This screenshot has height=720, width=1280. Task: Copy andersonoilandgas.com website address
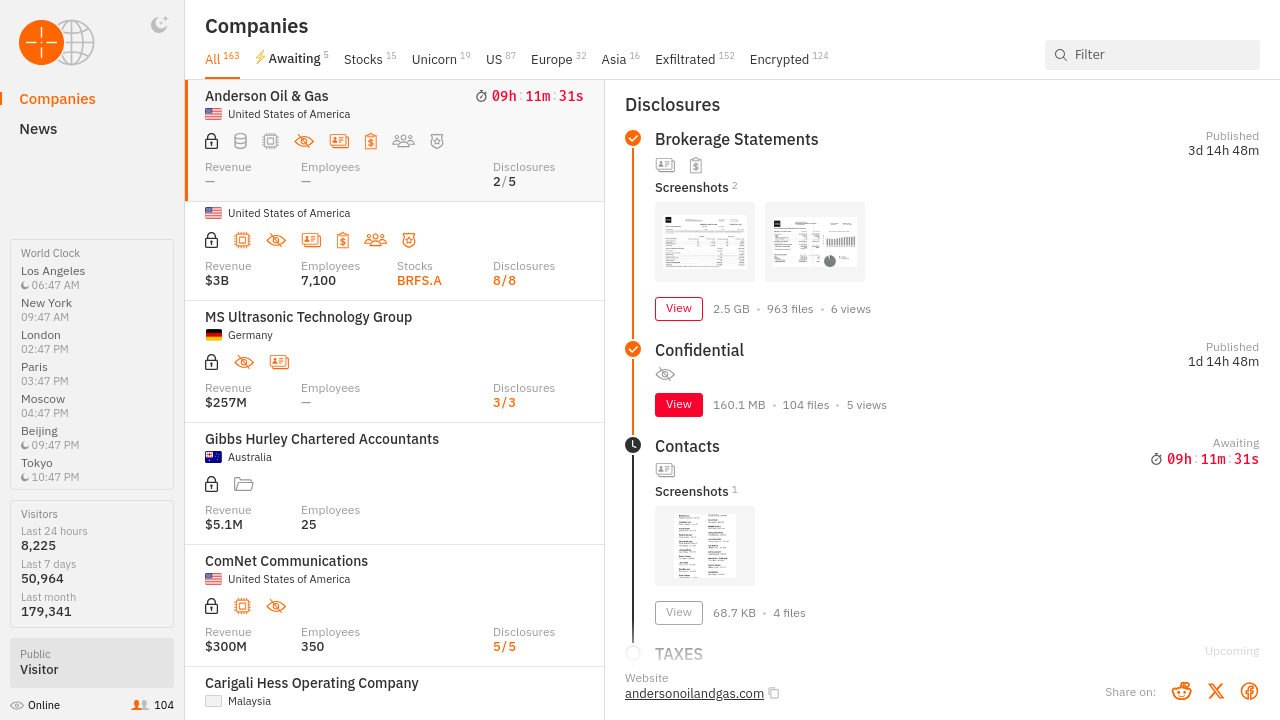click(774, 694)
